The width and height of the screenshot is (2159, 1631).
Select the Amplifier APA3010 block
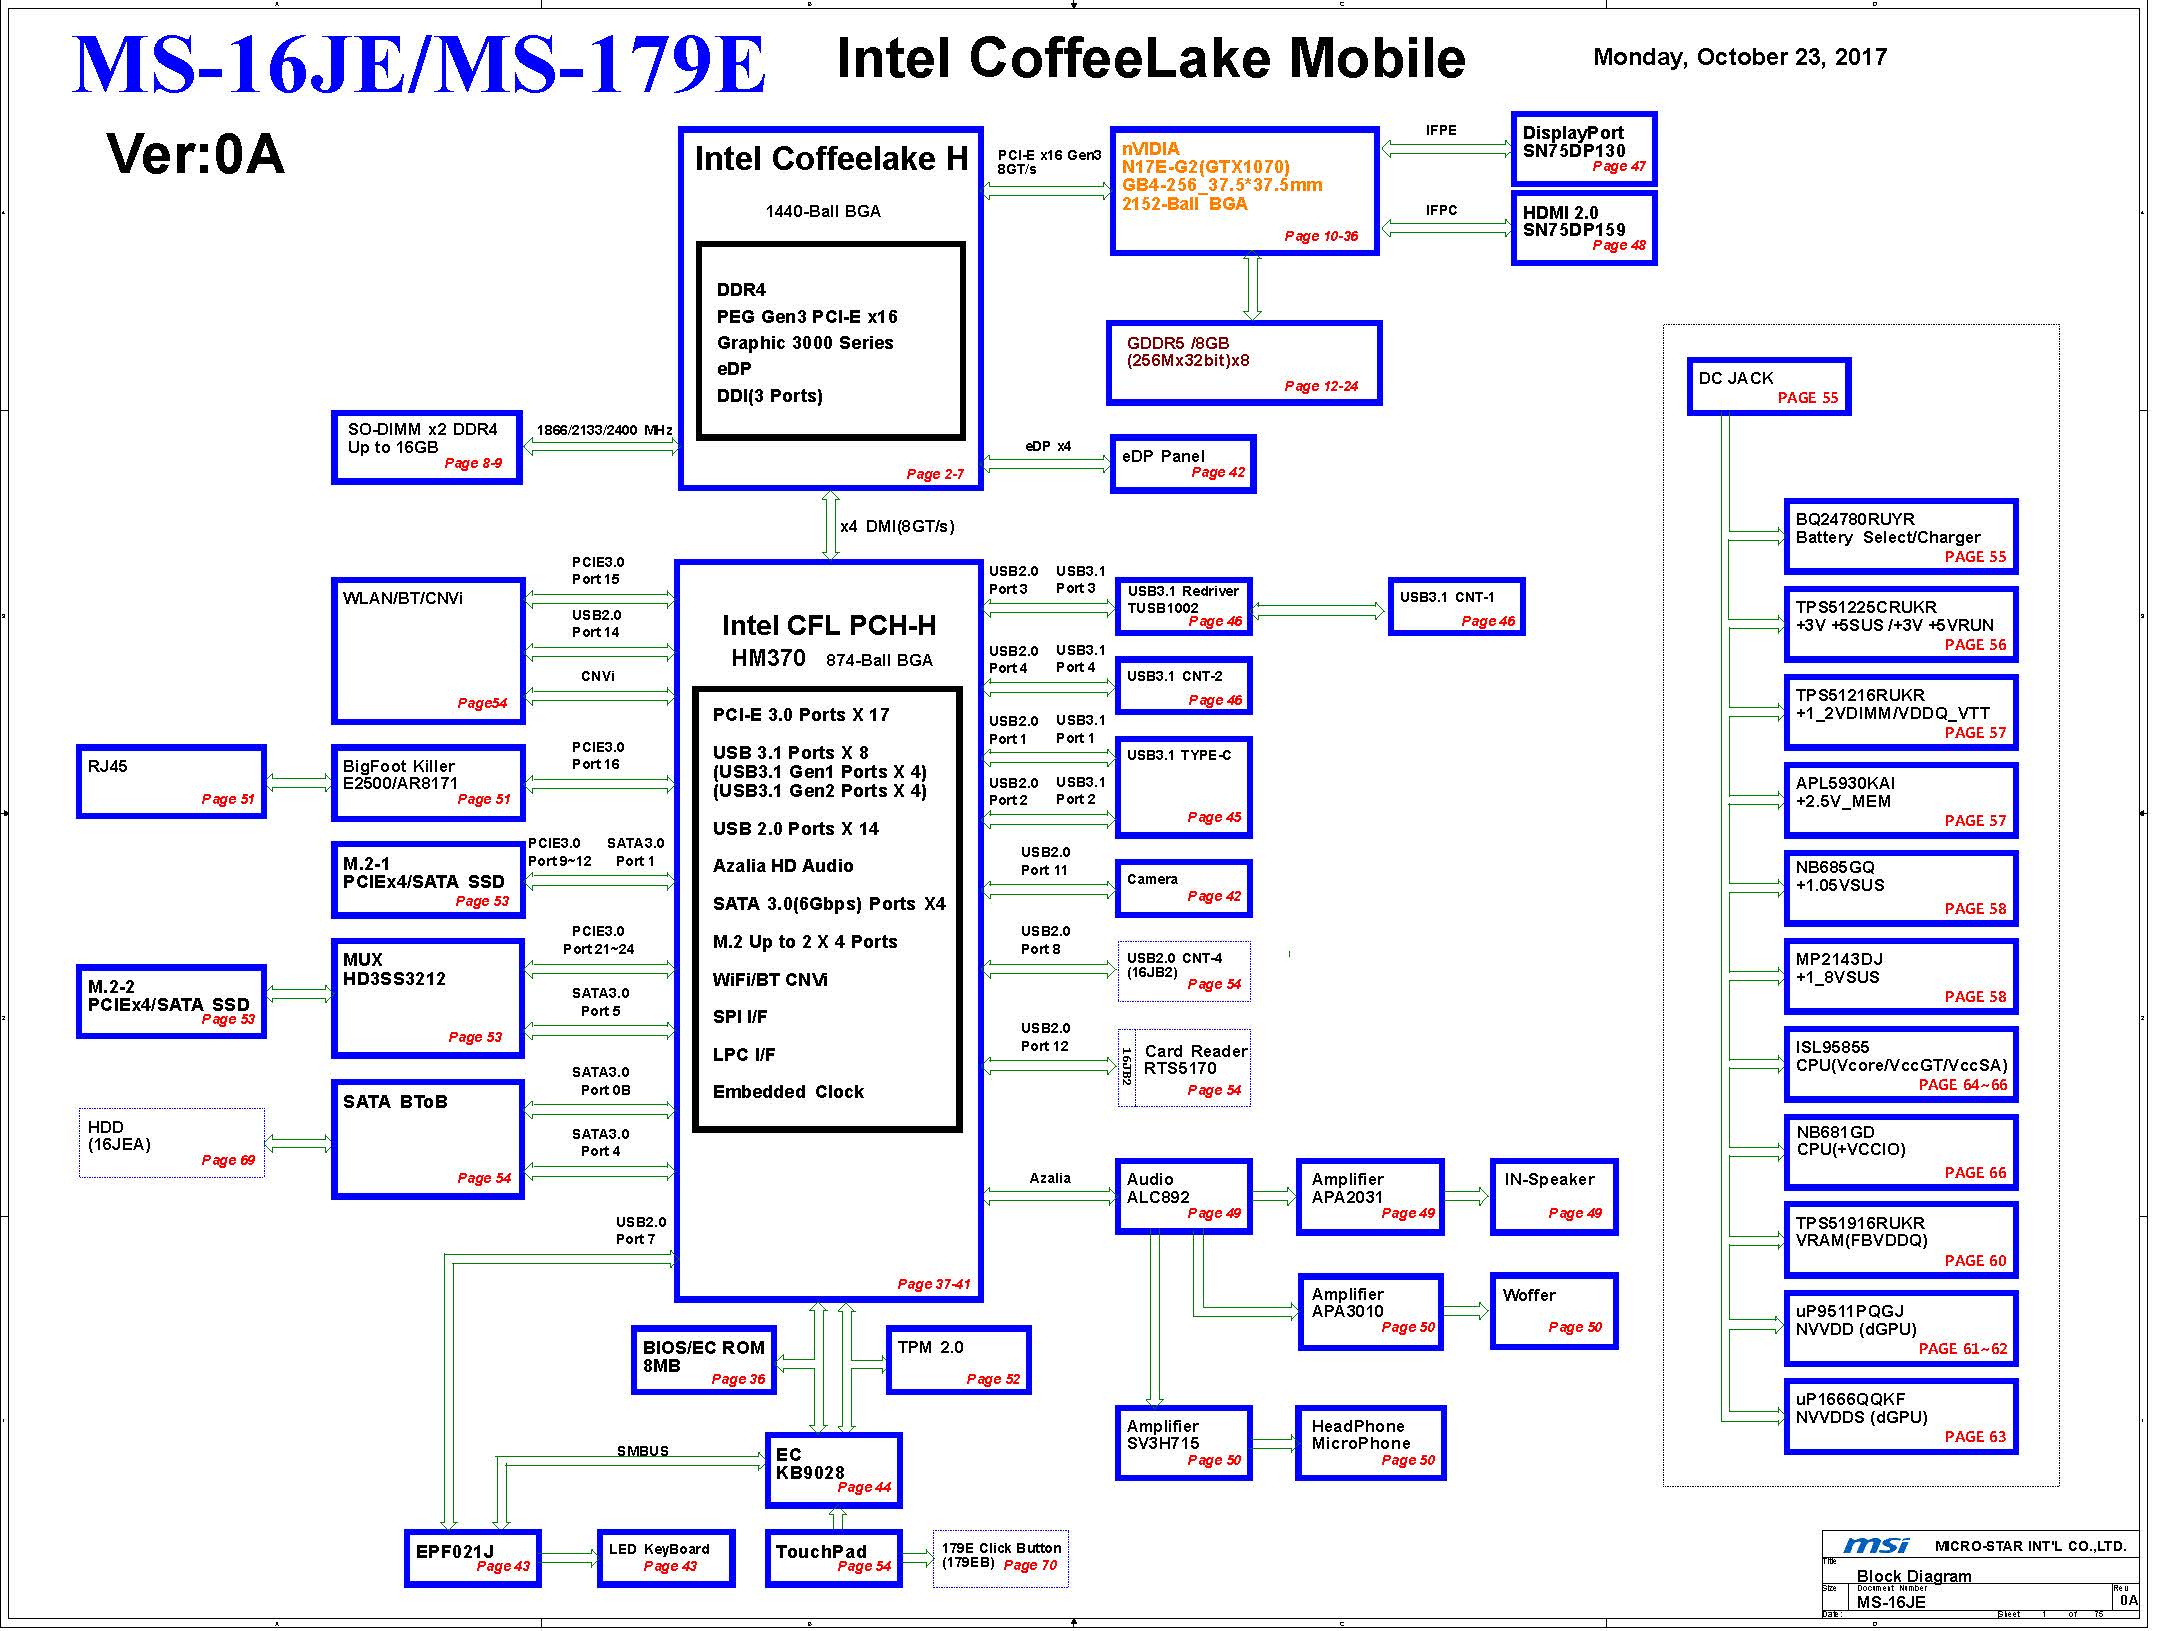1370,1312
